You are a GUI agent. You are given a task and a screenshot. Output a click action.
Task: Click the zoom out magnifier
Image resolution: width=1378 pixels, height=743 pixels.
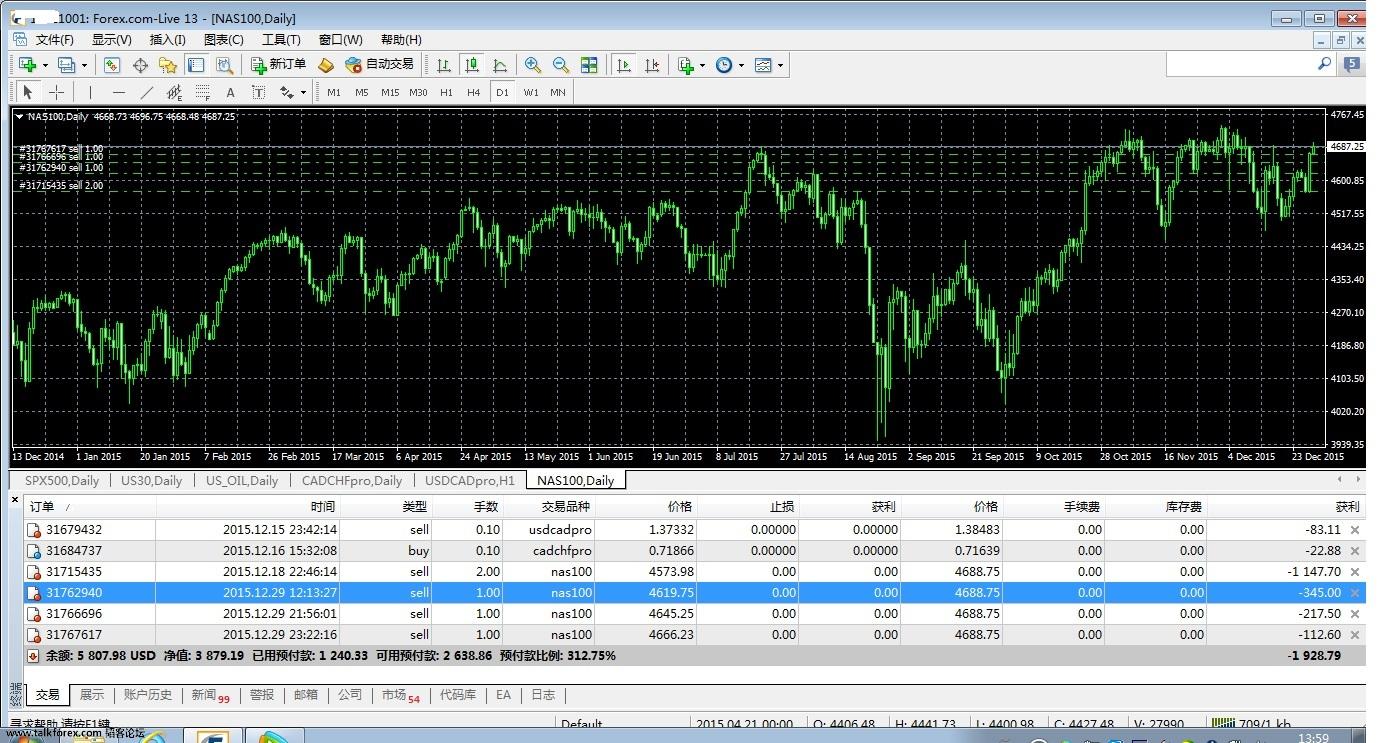click(561, 65)
